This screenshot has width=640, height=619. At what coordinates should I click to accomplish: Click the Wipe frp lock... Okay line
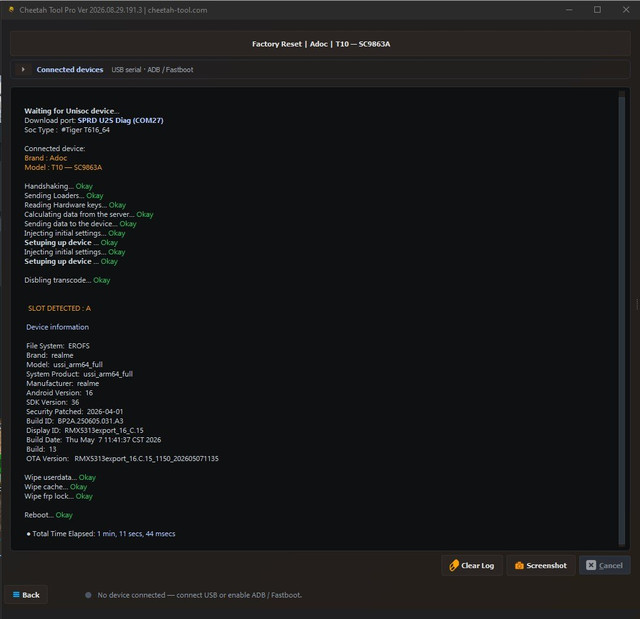pyautogui.click(x=58, y=496)
